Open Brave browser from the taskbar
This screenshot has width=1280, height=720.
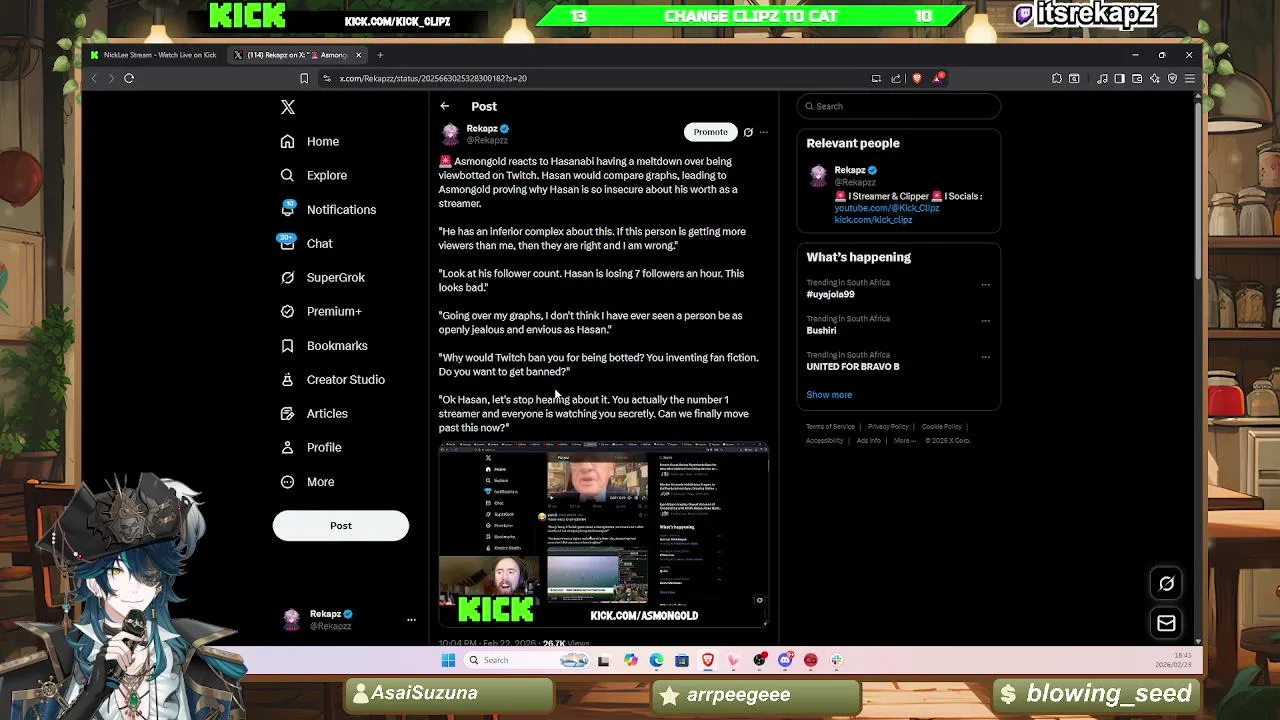708,660
